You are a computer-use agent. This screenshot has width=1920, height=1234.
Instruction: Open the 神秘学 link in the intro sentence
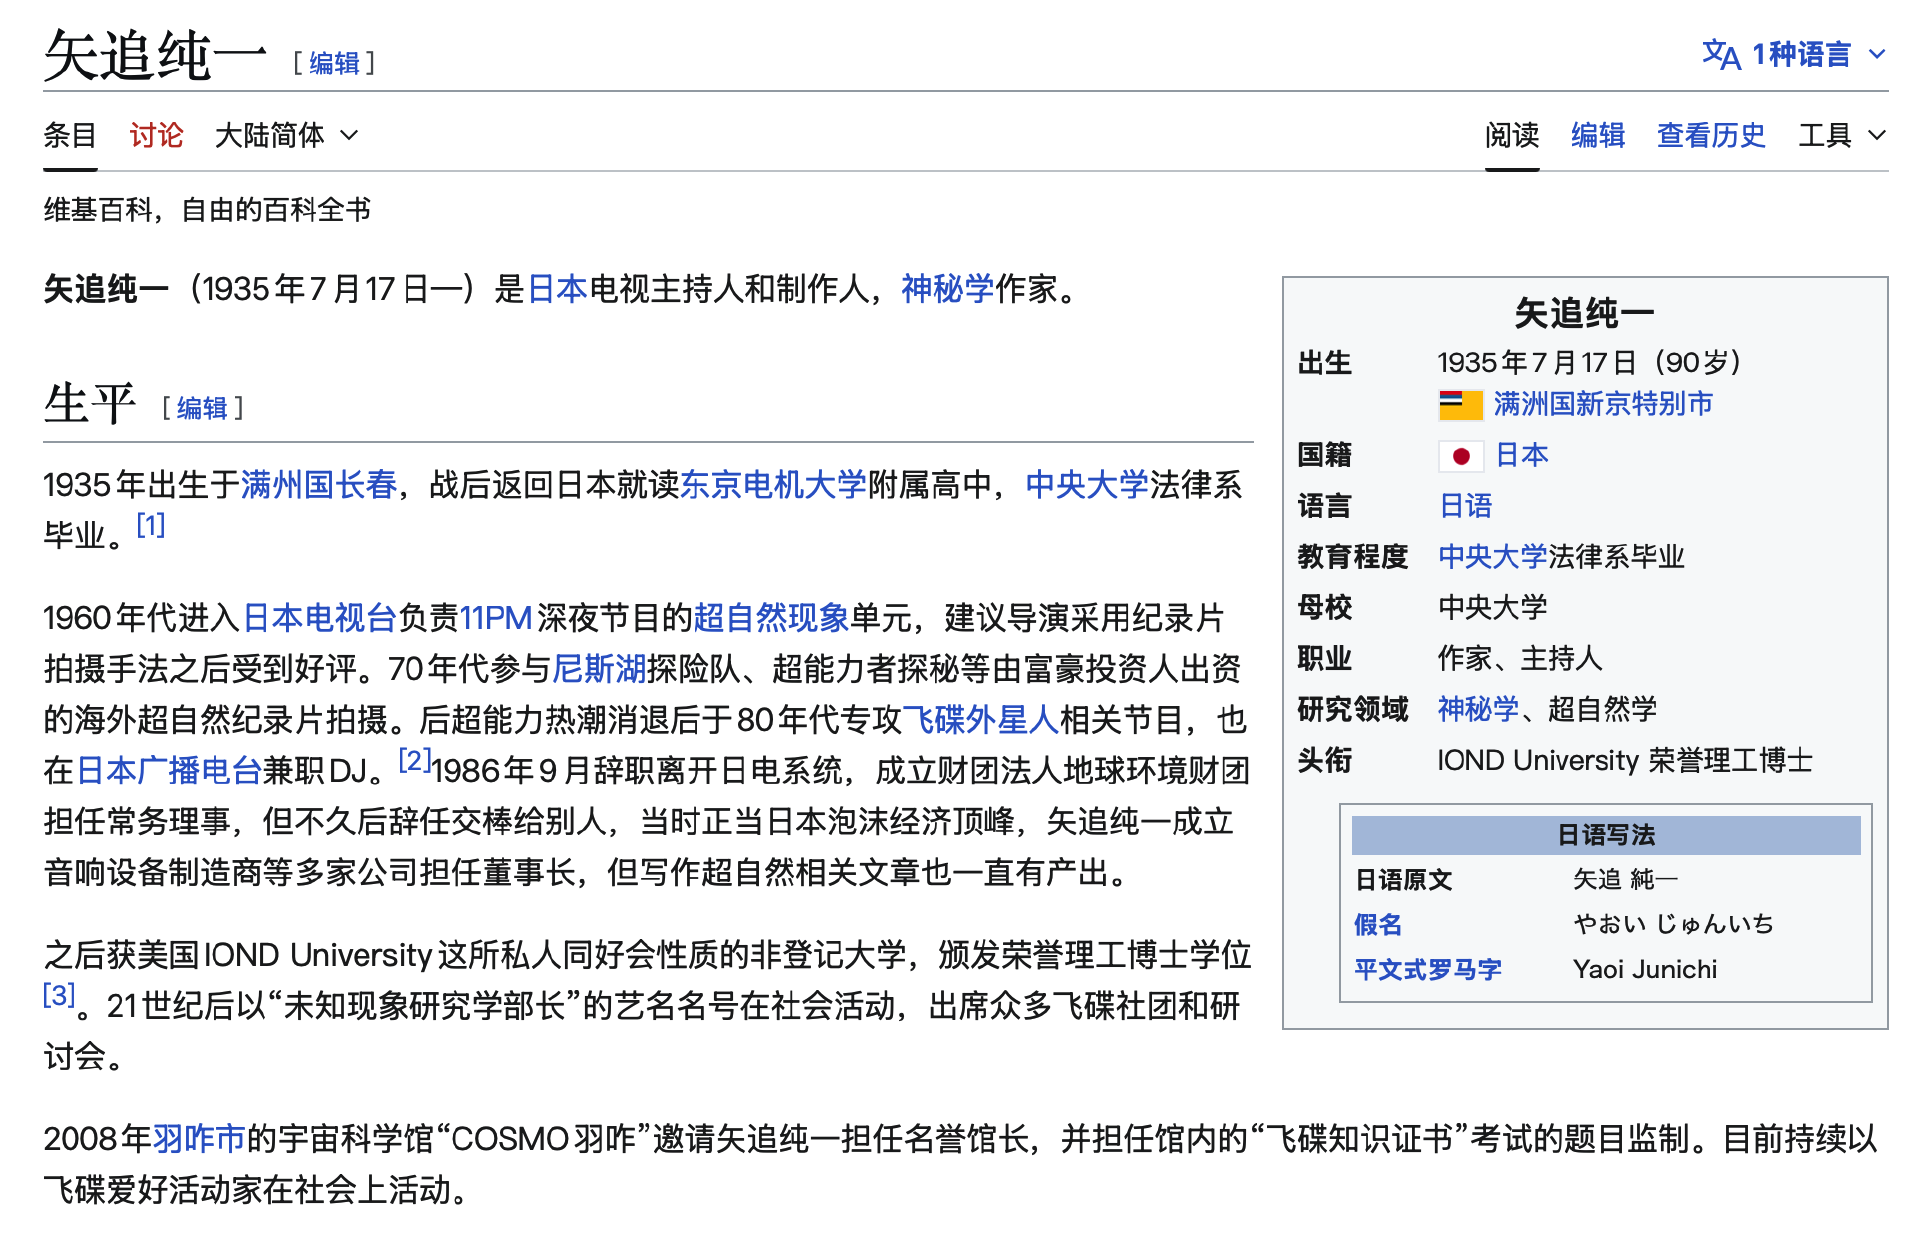(946, 289)
